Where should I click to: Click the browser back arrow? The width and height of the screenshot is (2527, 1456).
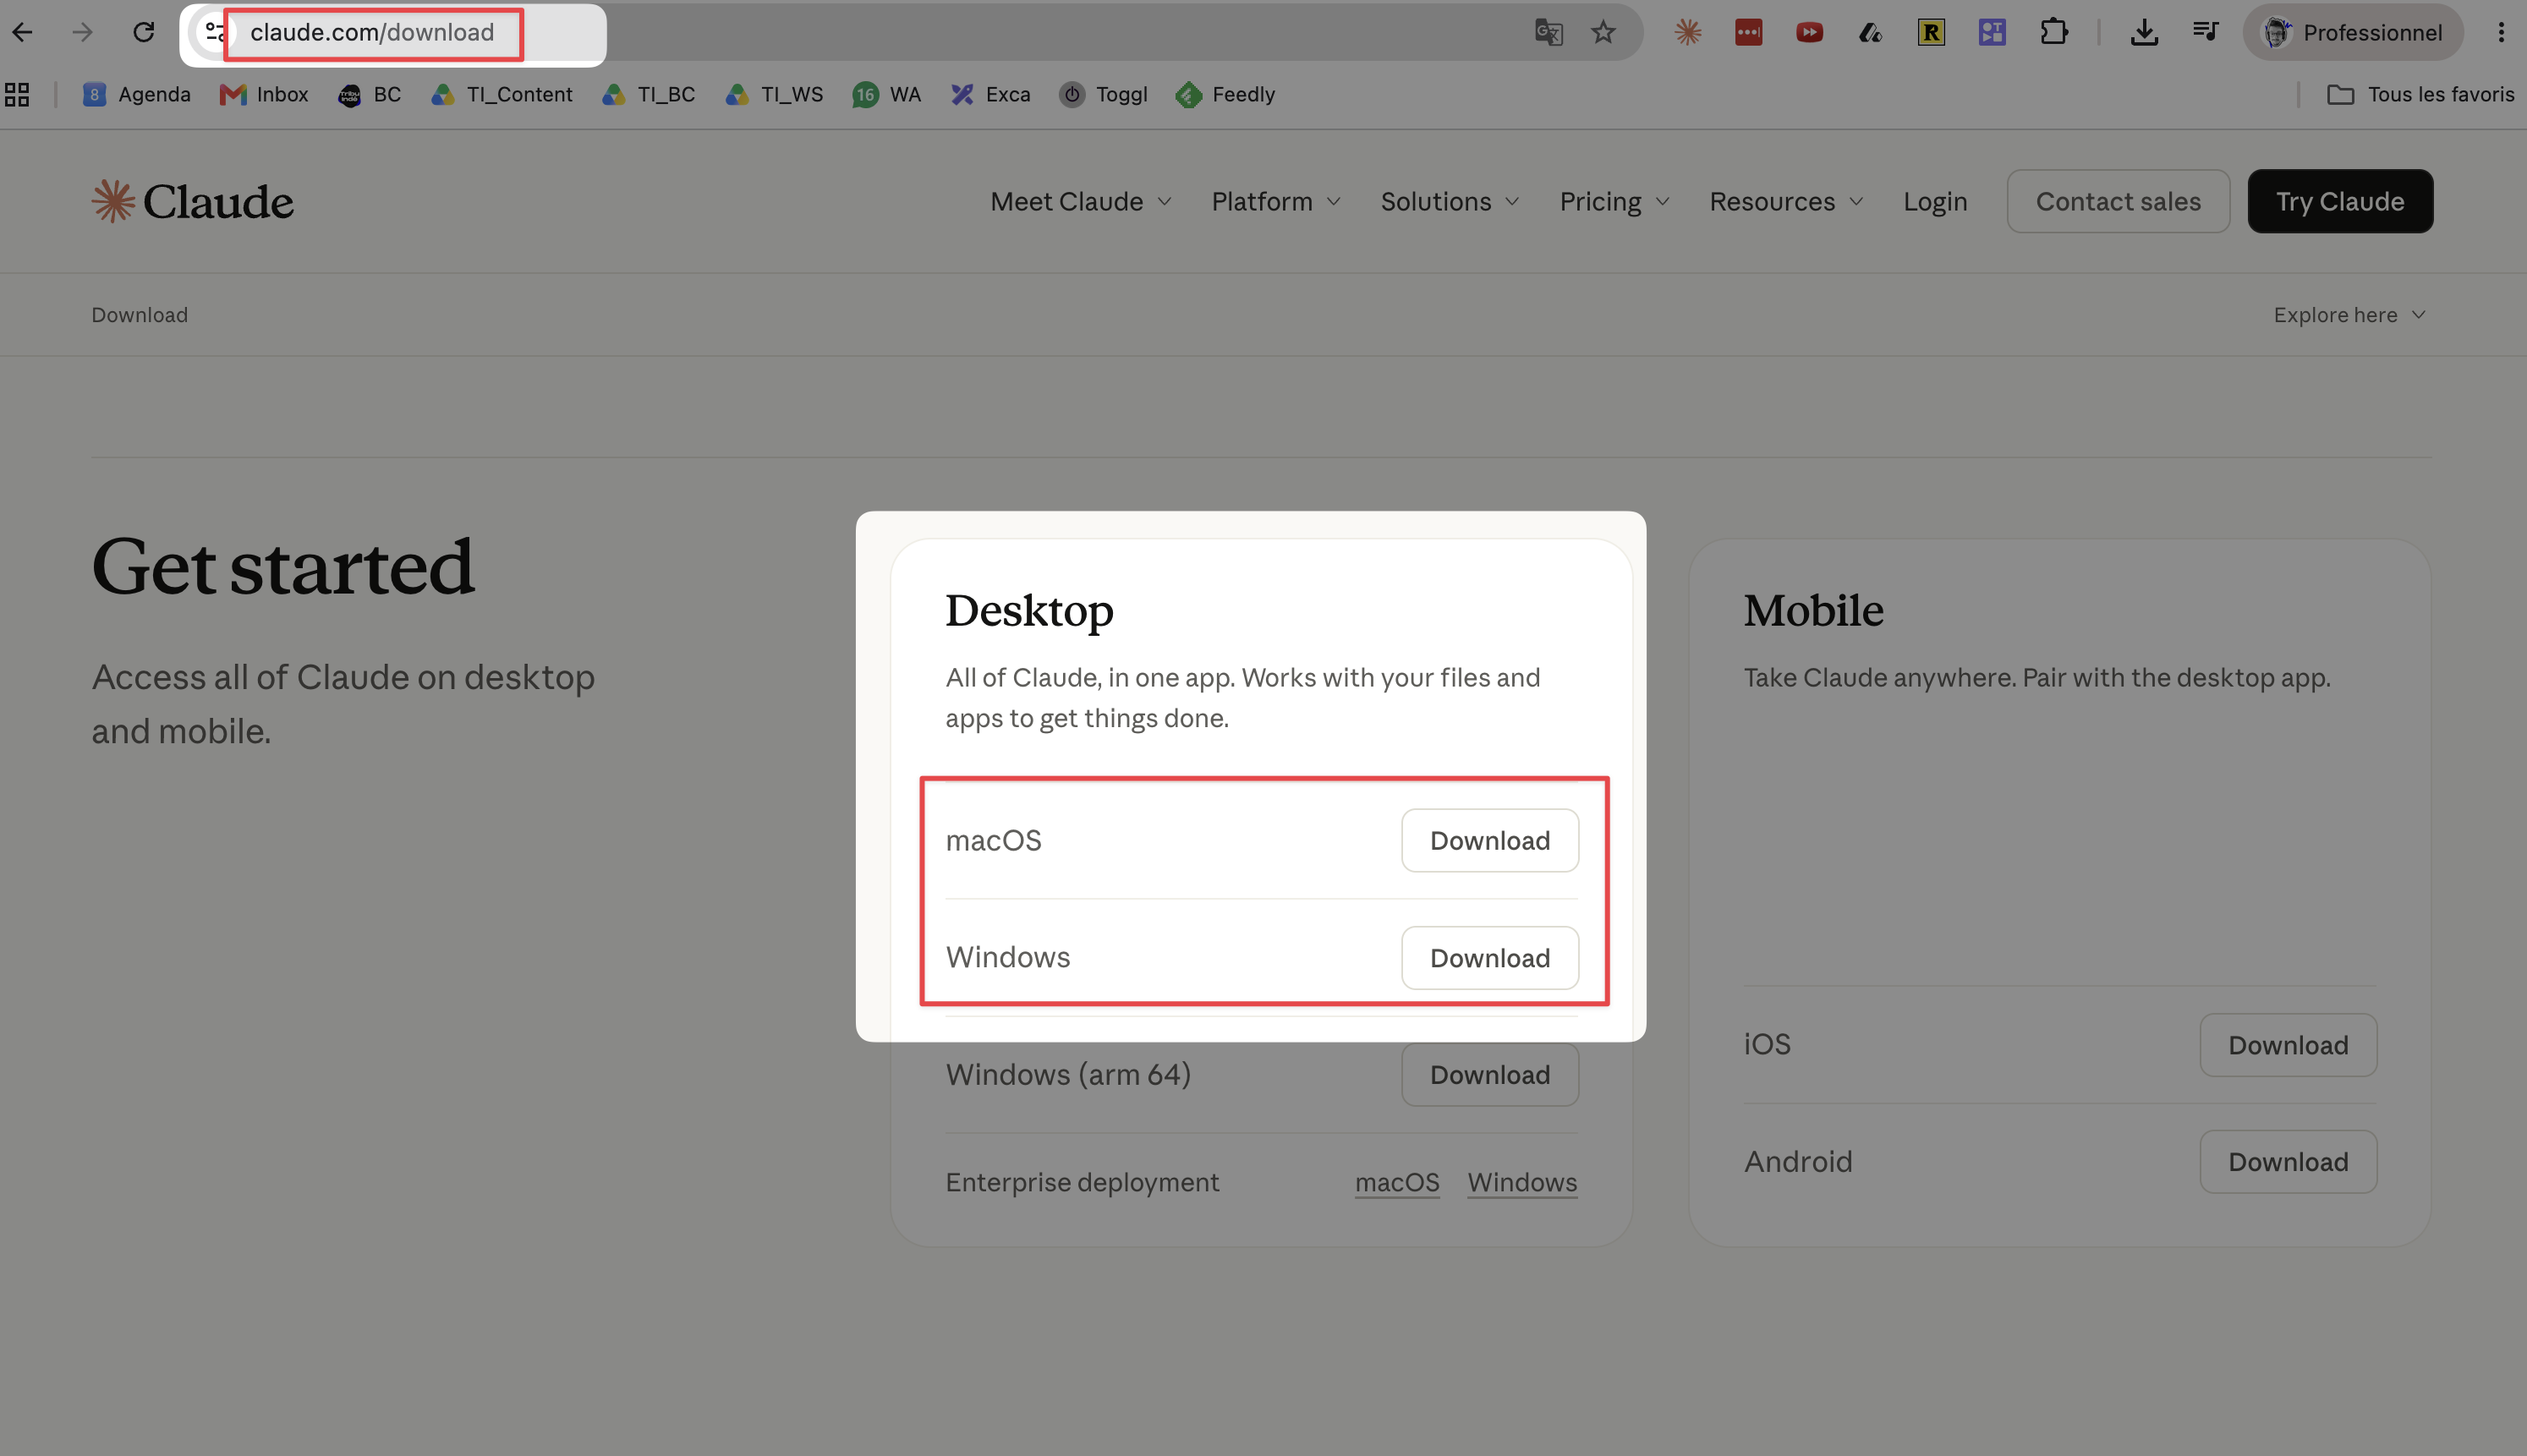(x=22, y=32)
